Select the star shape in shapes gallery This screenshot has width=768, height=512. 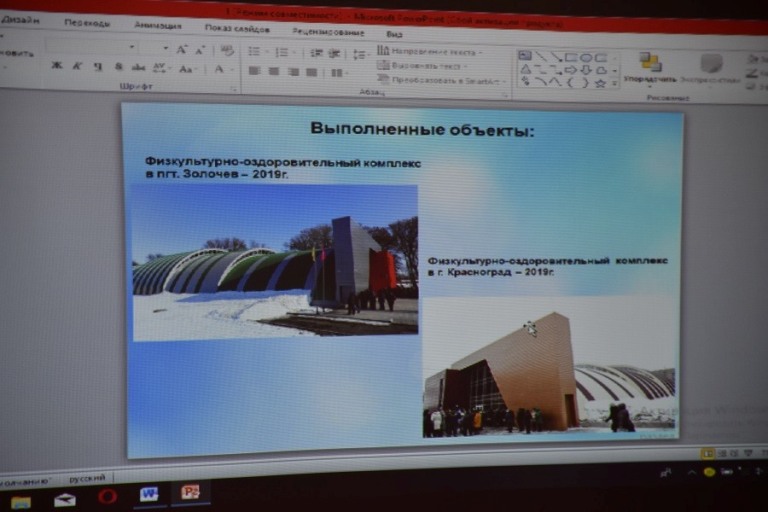[x=600, y=83]
